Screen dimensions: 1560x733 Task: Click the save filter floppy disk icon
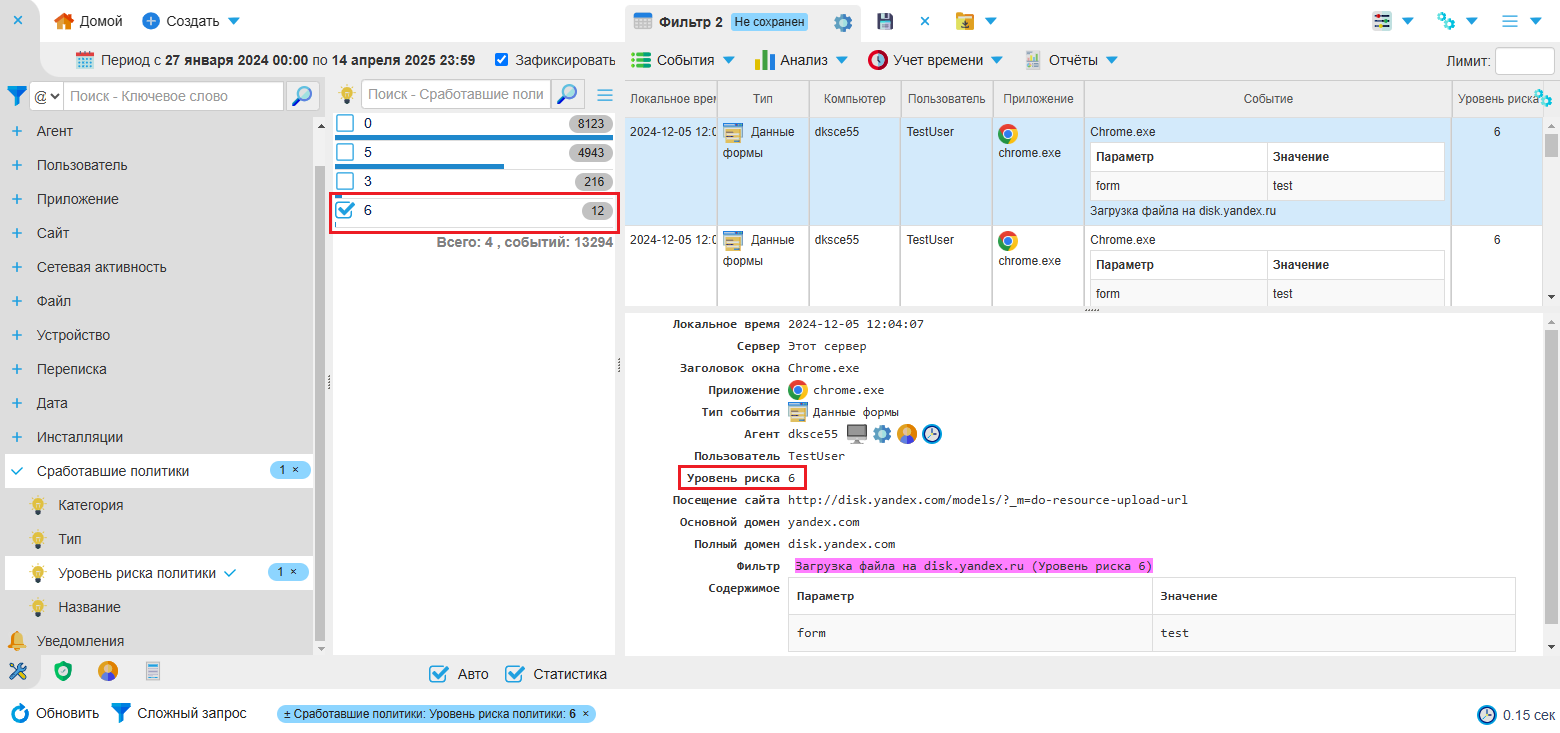point(885,21)
